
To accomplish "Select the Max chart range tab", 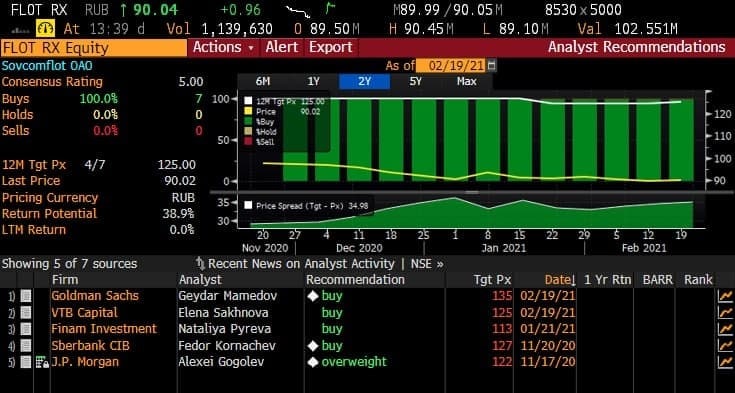I will [466, 81].
